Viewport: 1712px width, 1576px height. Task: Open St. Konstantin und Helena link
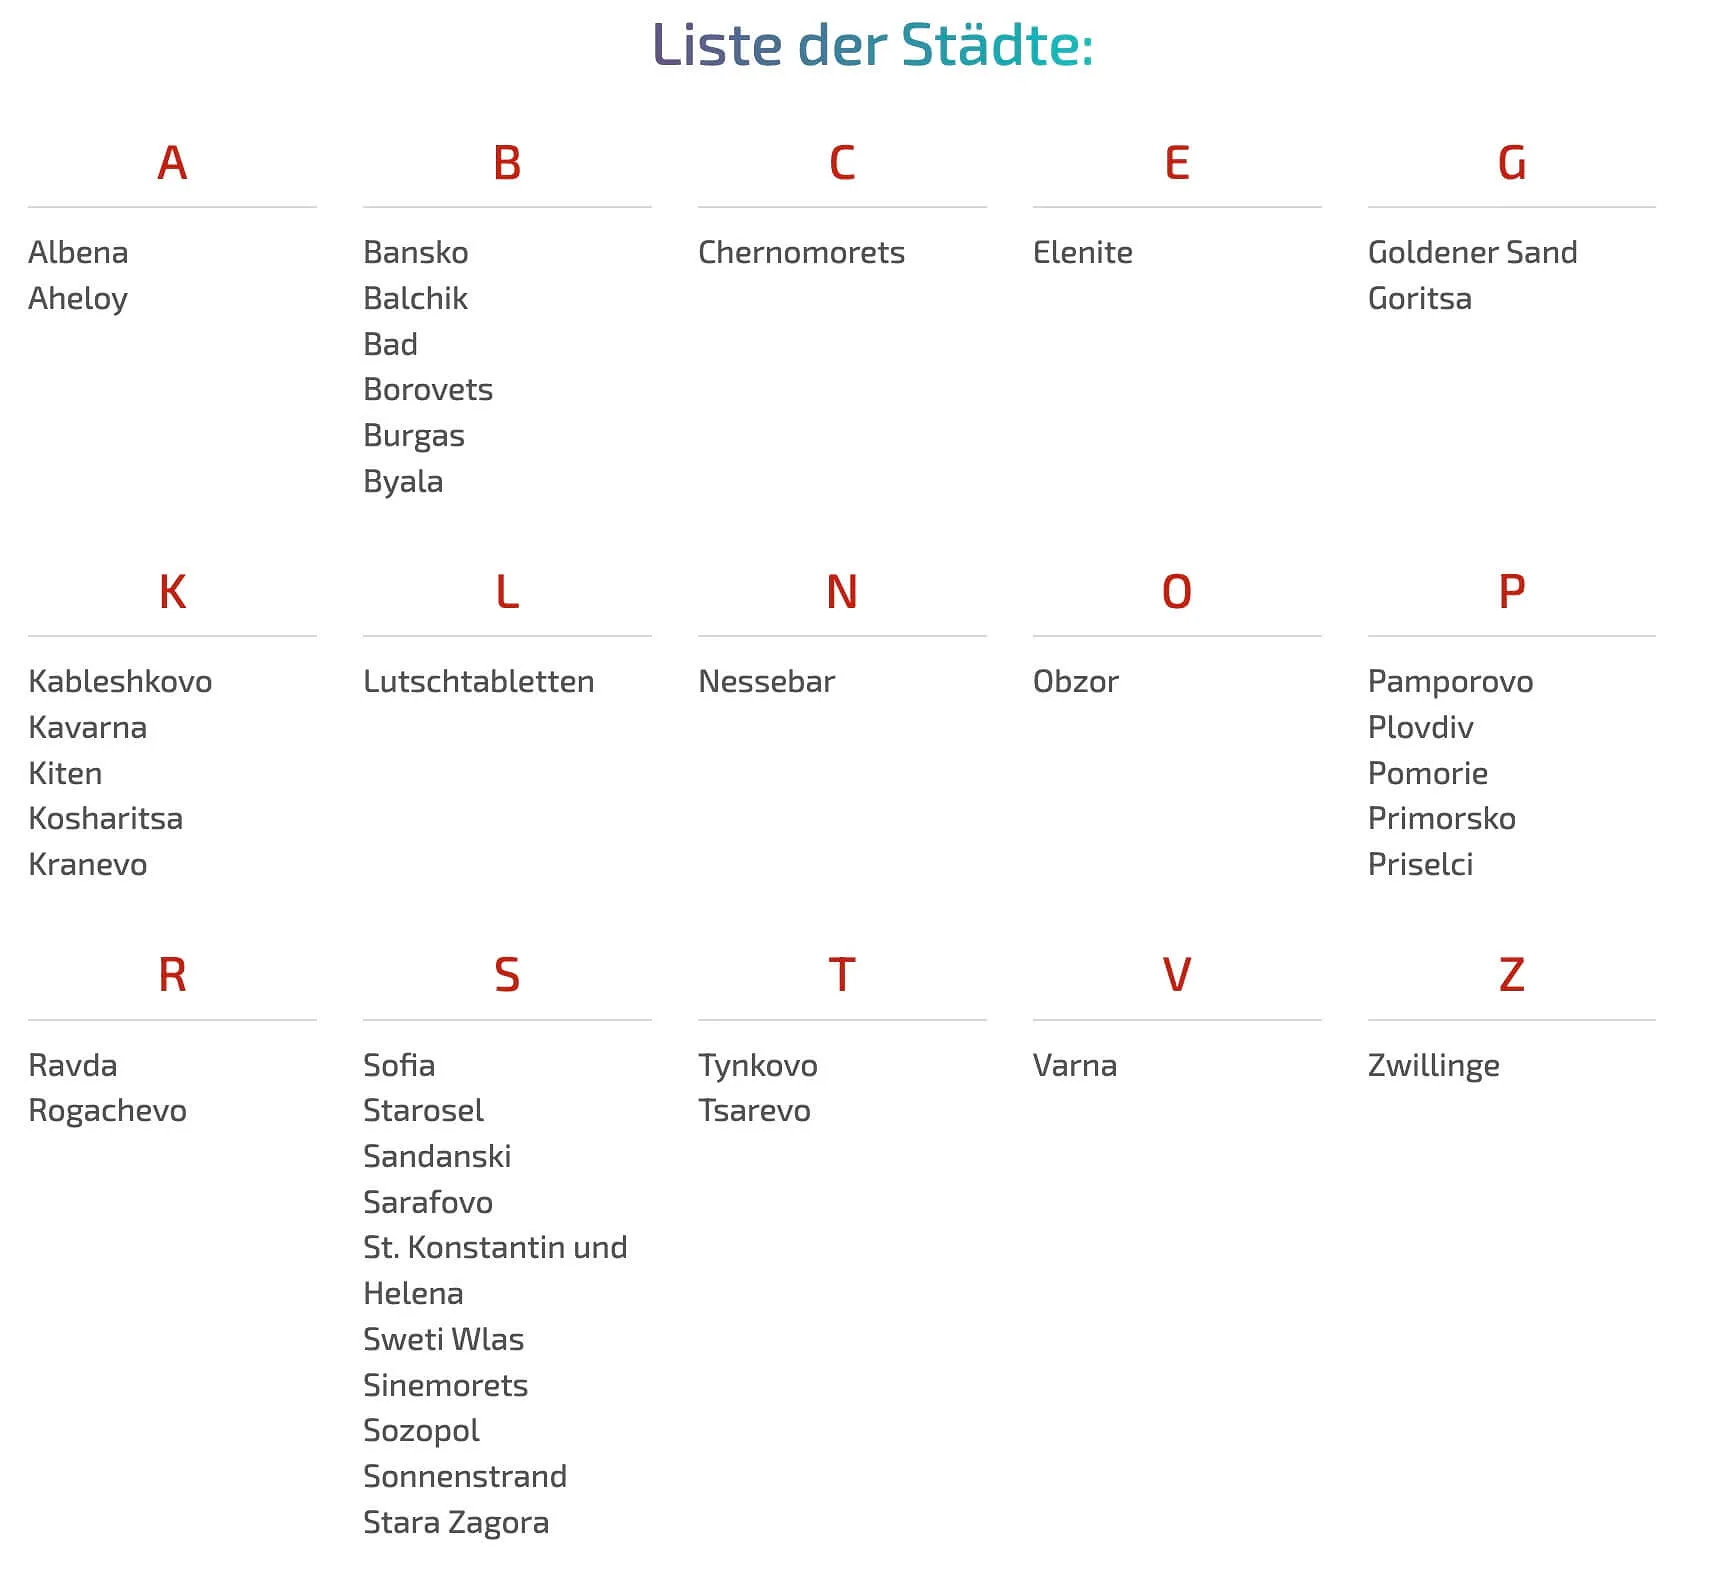(495, 1248)
